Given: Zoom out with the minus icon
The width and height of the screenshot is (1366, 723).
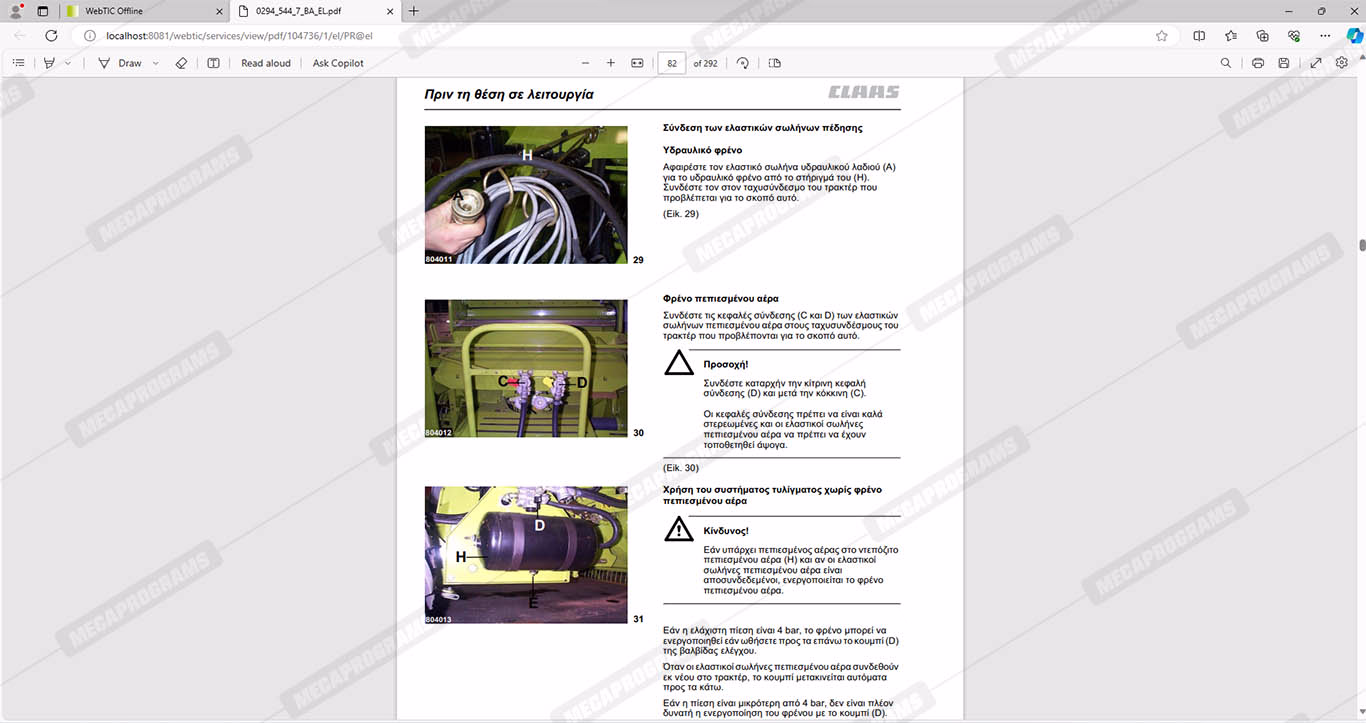Looking at the screenshot, I should (x=585, y=63).
